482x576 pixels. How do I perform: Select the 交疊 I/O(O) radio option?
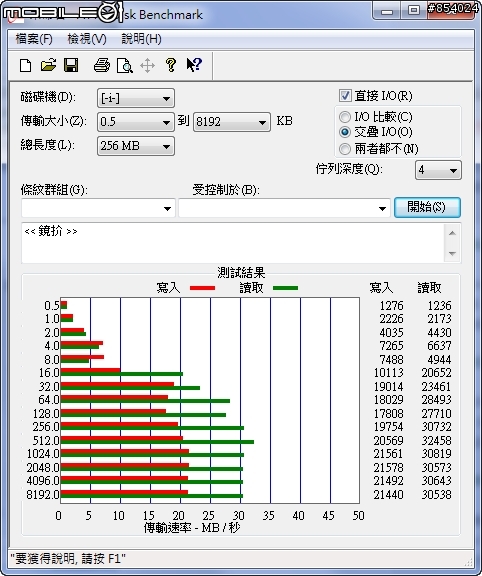click(345, 132)
